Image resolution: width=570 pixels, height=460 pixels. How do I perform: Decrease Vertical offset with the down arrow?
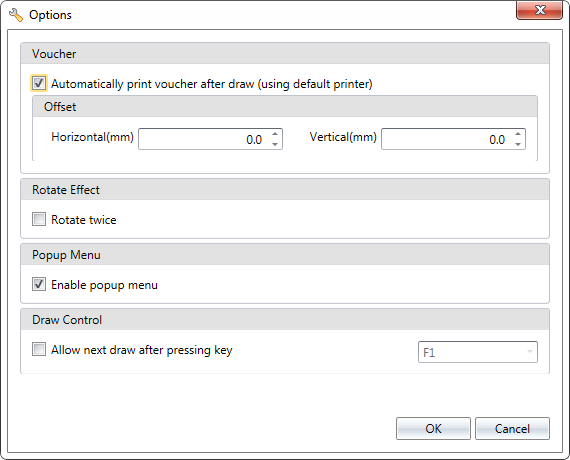coord(518,144)
